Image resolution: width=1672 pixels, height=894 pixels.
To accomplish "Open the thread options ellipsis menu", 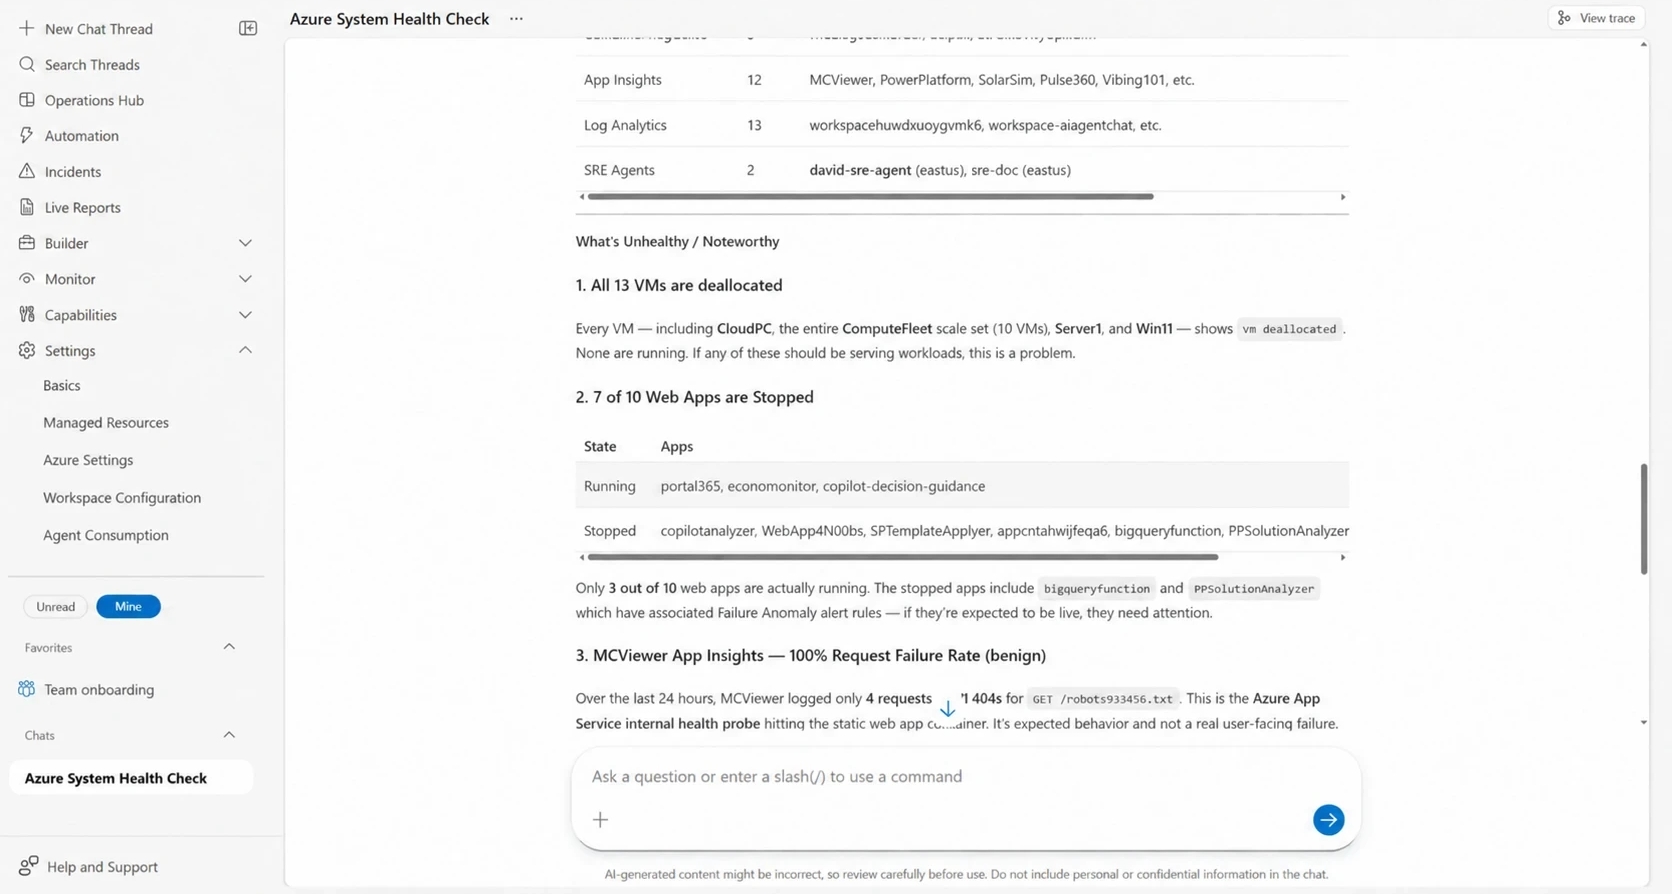I will [x=516, y=18].
